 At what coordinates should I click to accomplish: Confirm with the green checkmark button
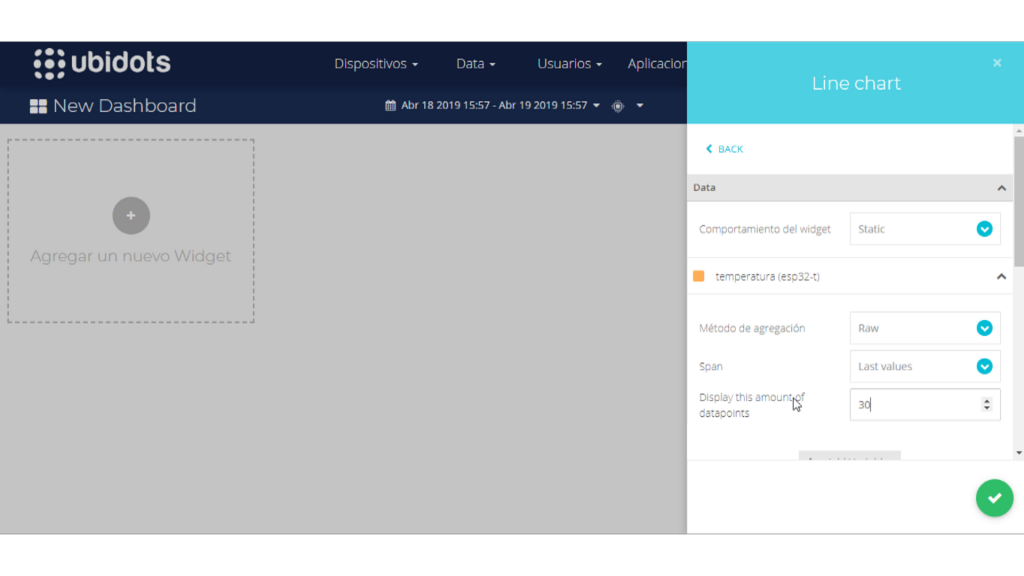coord(994,497)
